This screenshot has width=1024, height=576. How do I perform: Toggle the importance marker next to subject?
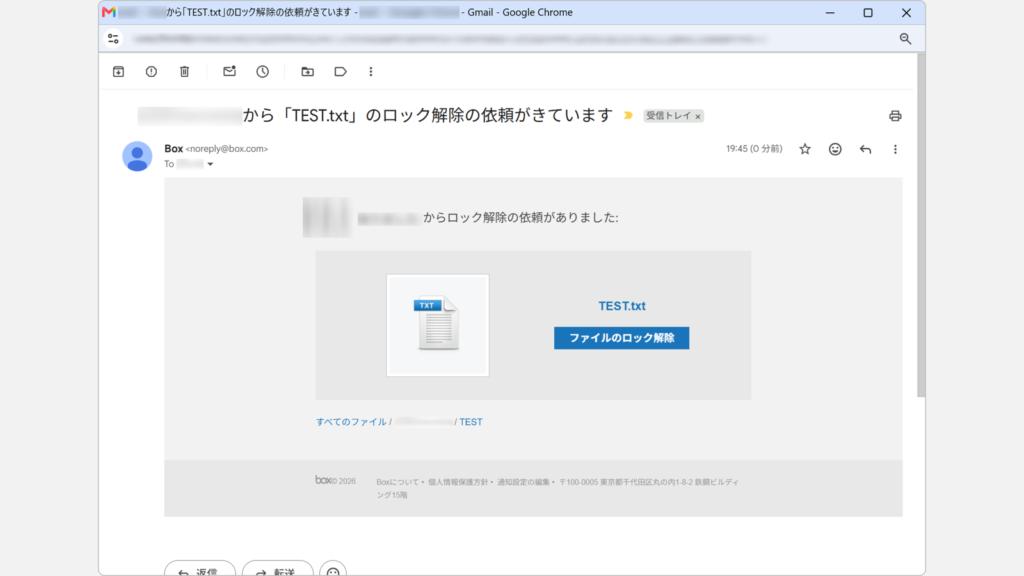pos(628,116)
